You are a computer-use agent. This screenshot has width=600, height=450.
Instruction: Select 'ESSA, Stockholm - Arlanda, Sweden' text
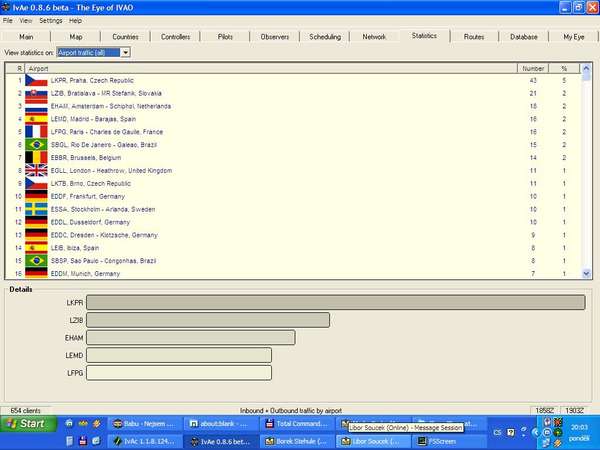tap(103, 209)
